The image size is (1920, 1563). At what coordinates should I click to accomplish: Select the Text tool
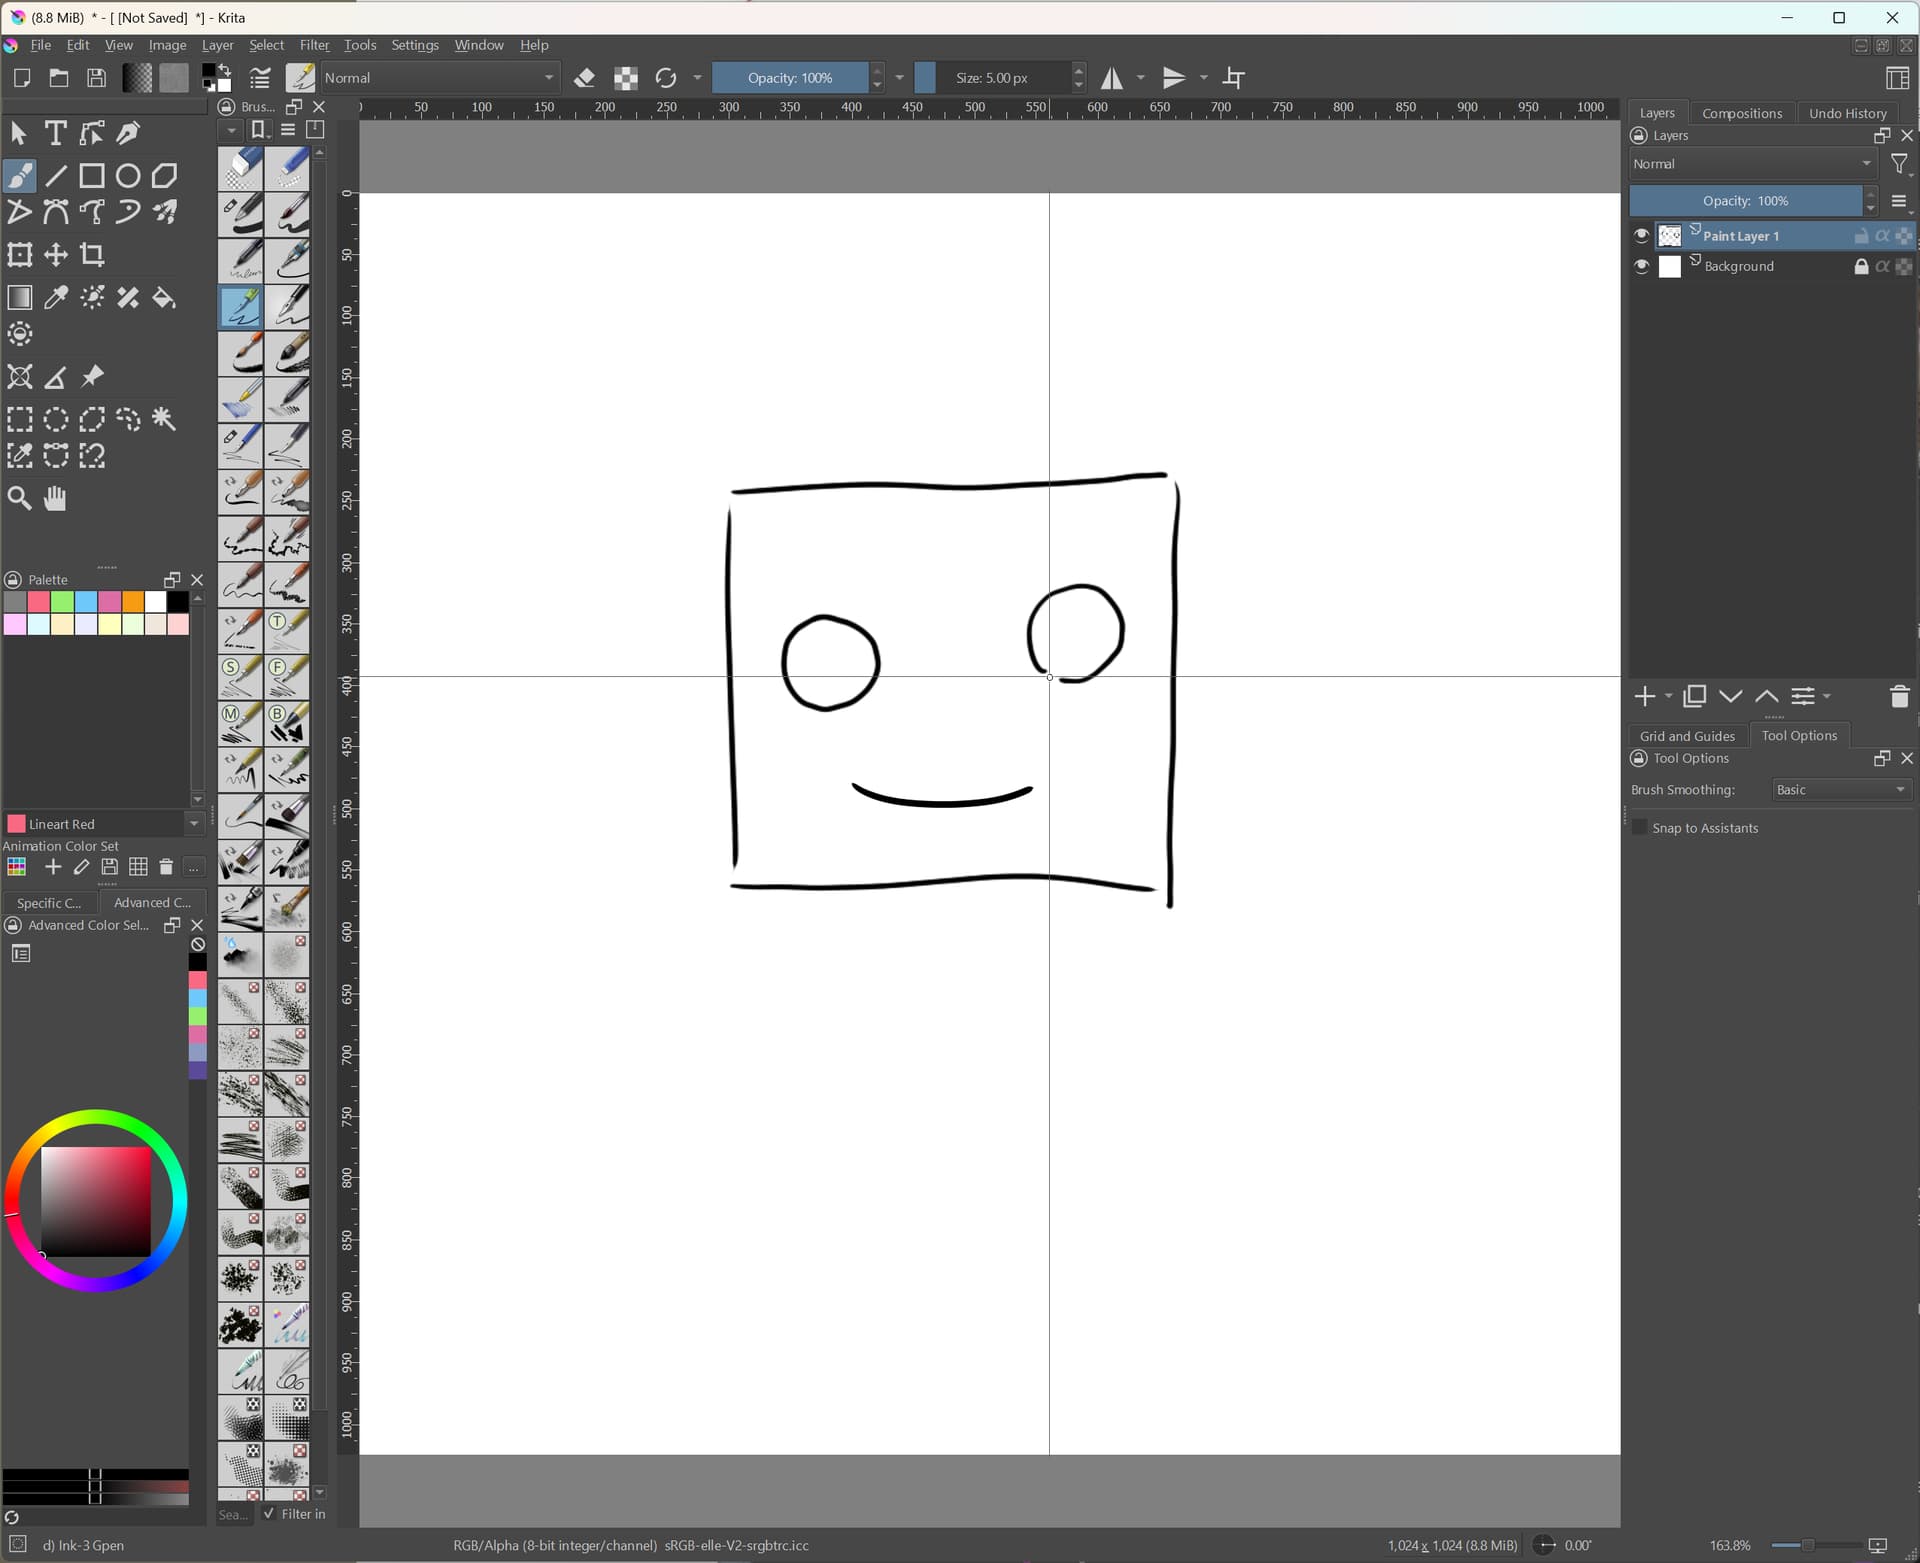point(55,133)
